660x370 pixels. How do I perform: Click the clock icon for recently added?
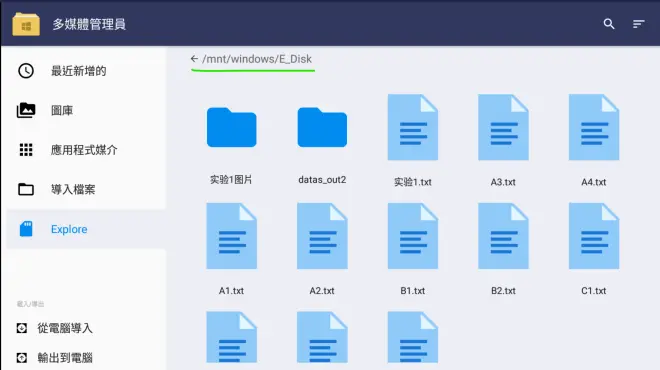click(x=26, y=71)
